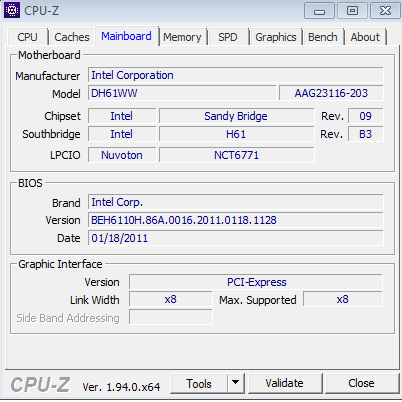Viewport: 402px width, 402px height.
Task: Click the Sandy Bridge chipset value
Action: click(x=236, y=116)
